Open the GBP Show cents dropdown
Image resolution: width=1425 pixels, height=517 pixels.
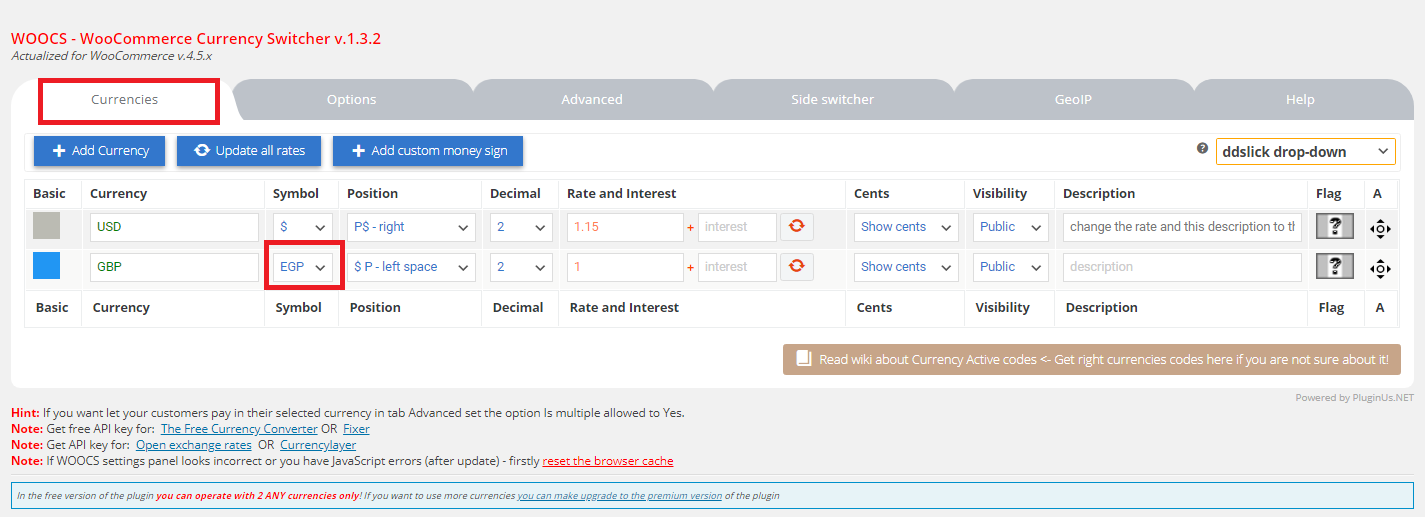(x=906, y=267)
